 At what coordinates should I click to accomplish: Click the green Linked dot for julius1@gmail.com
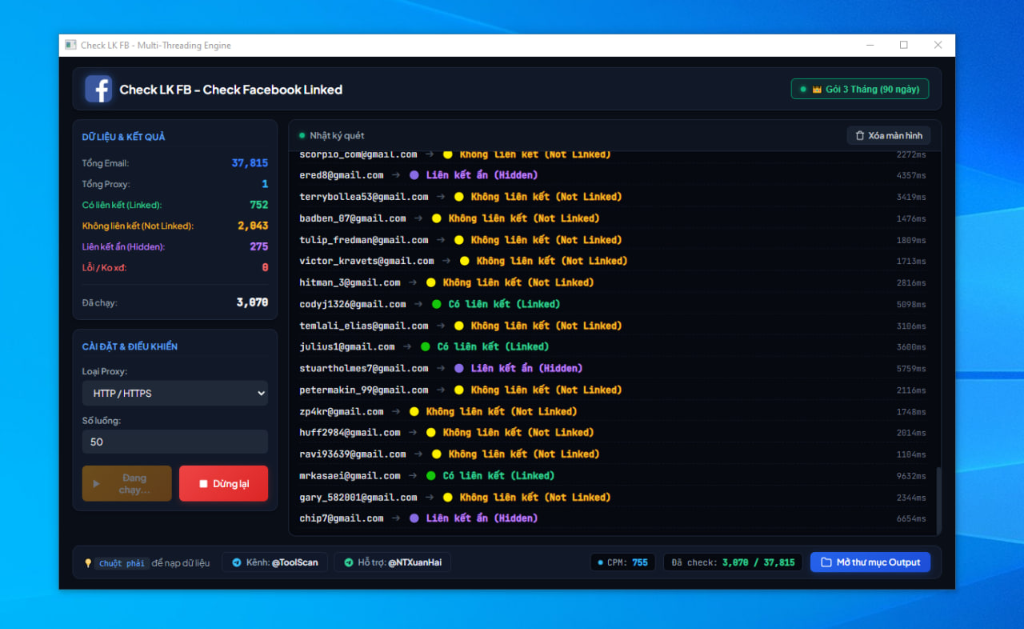point(425,347)
